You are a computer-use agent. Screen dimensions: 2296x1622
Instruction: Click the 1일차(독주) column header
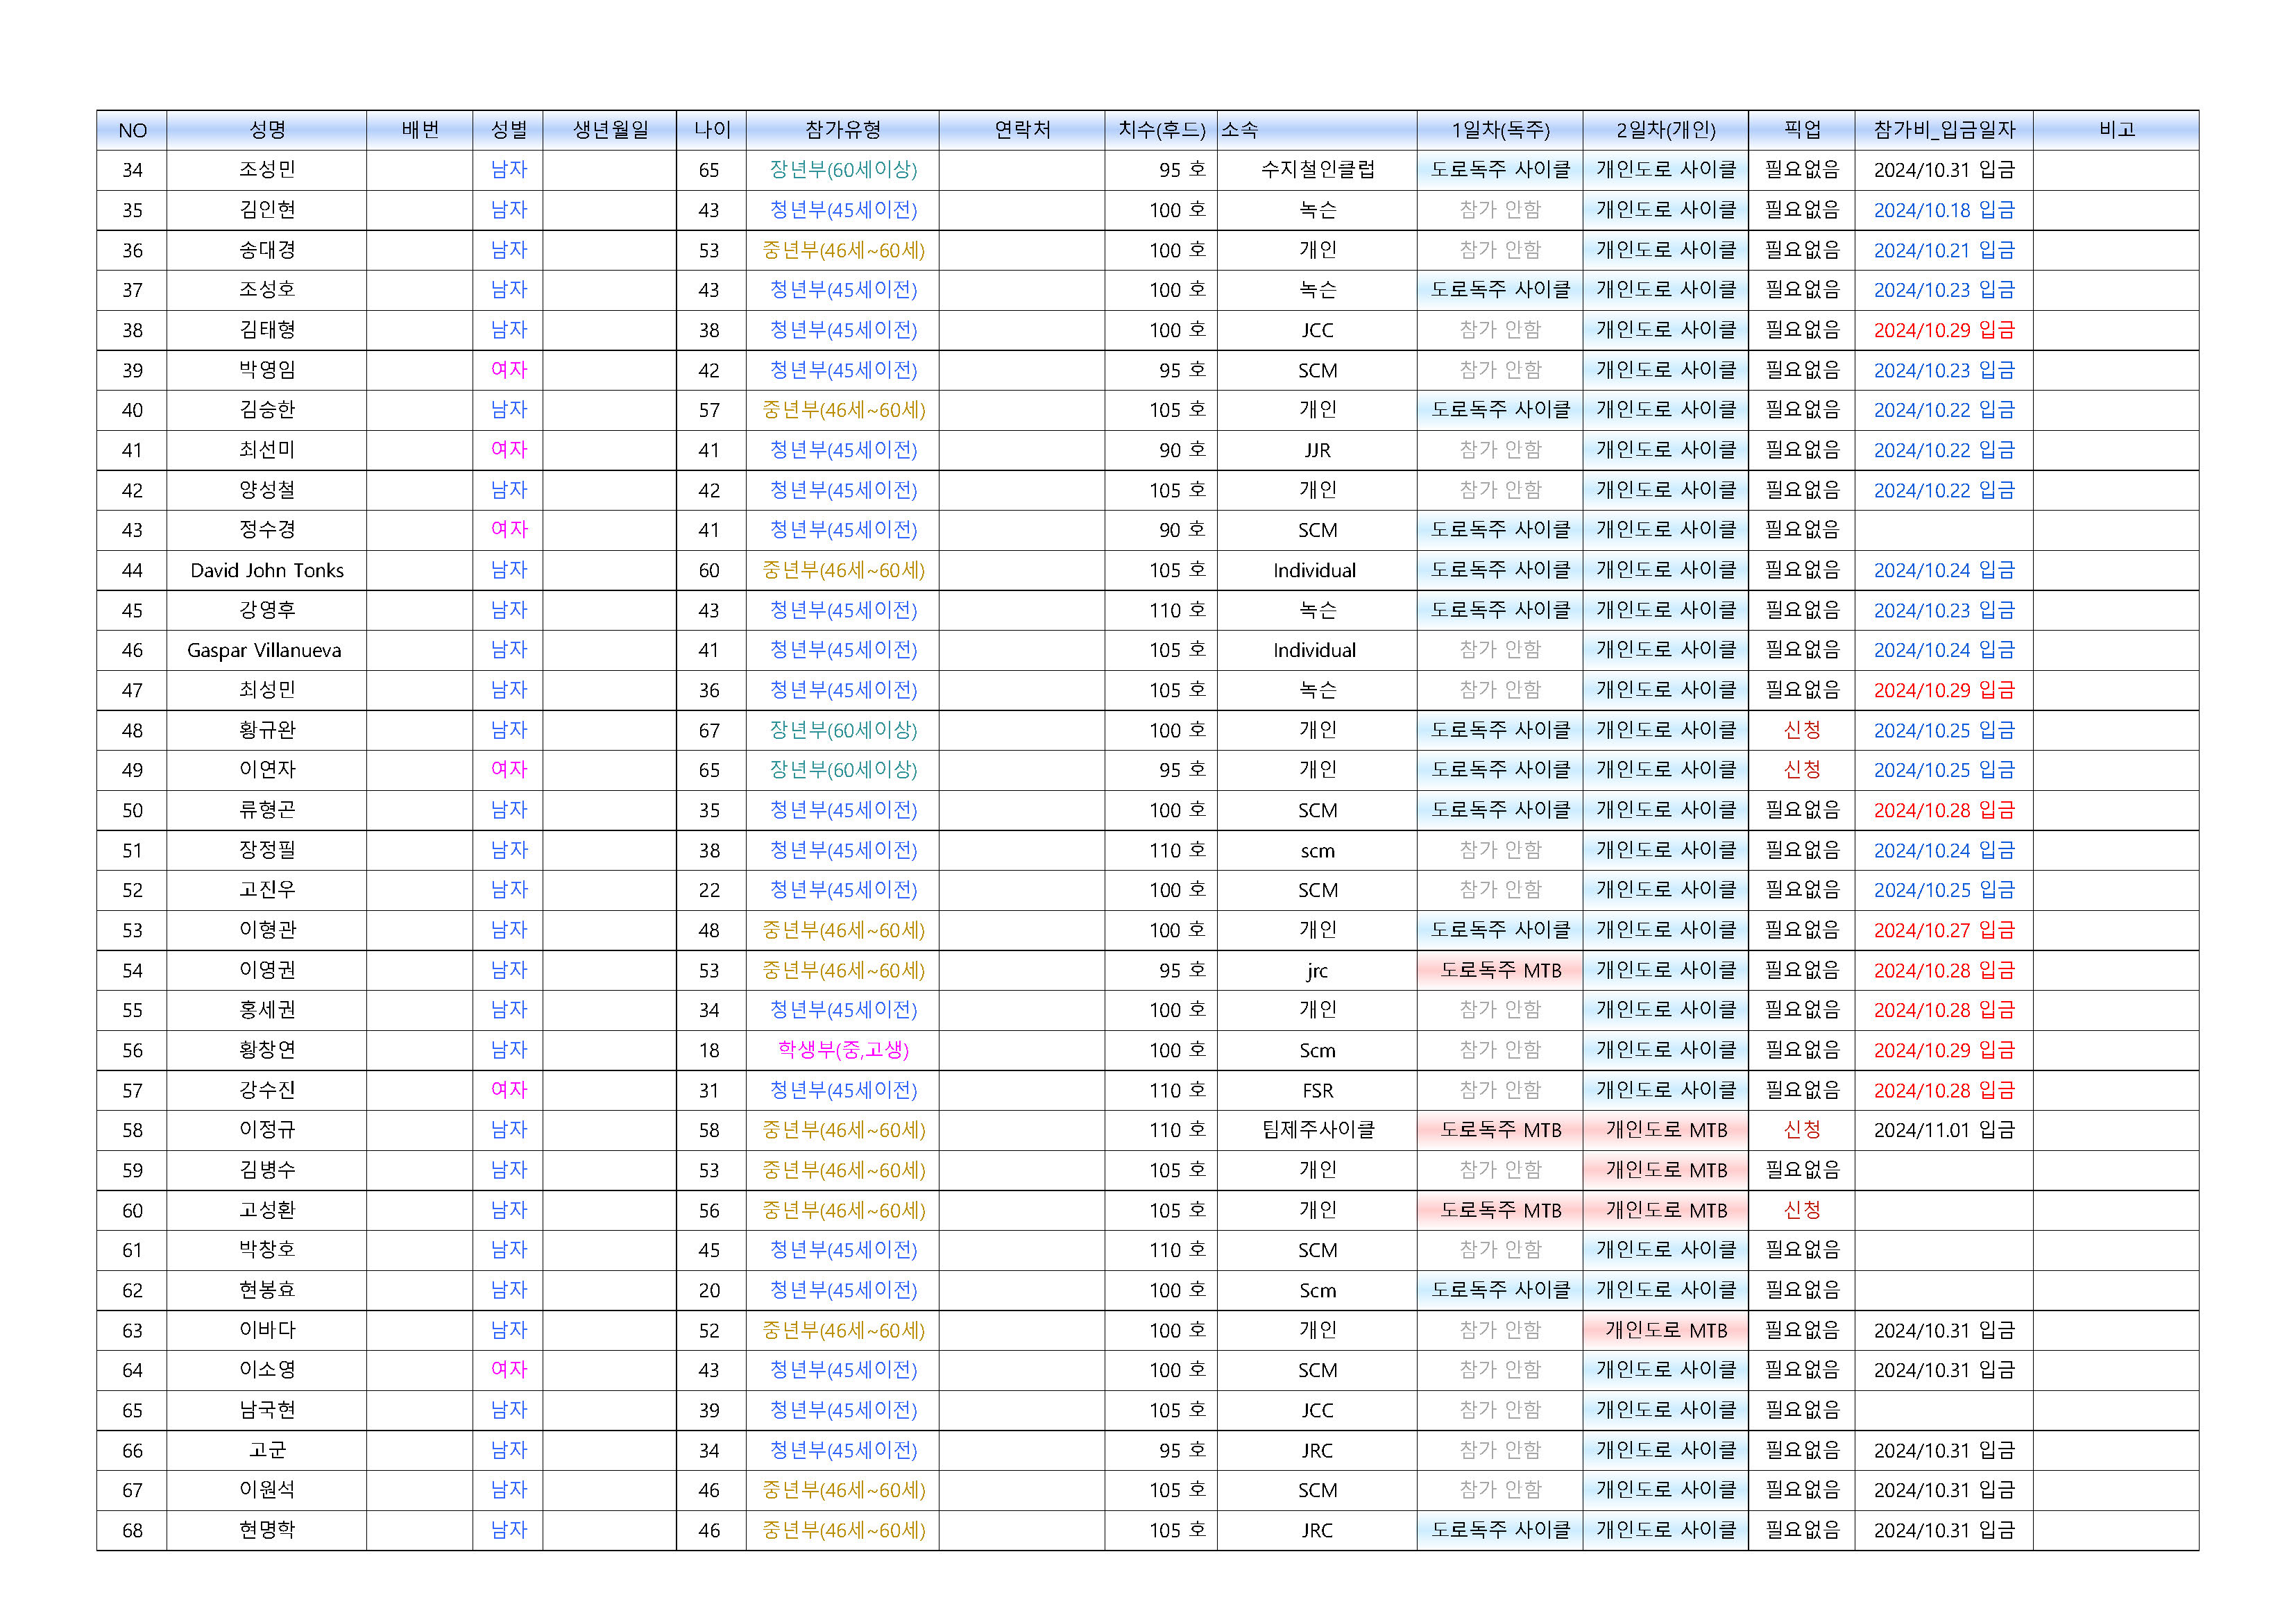pos(1500,130)
